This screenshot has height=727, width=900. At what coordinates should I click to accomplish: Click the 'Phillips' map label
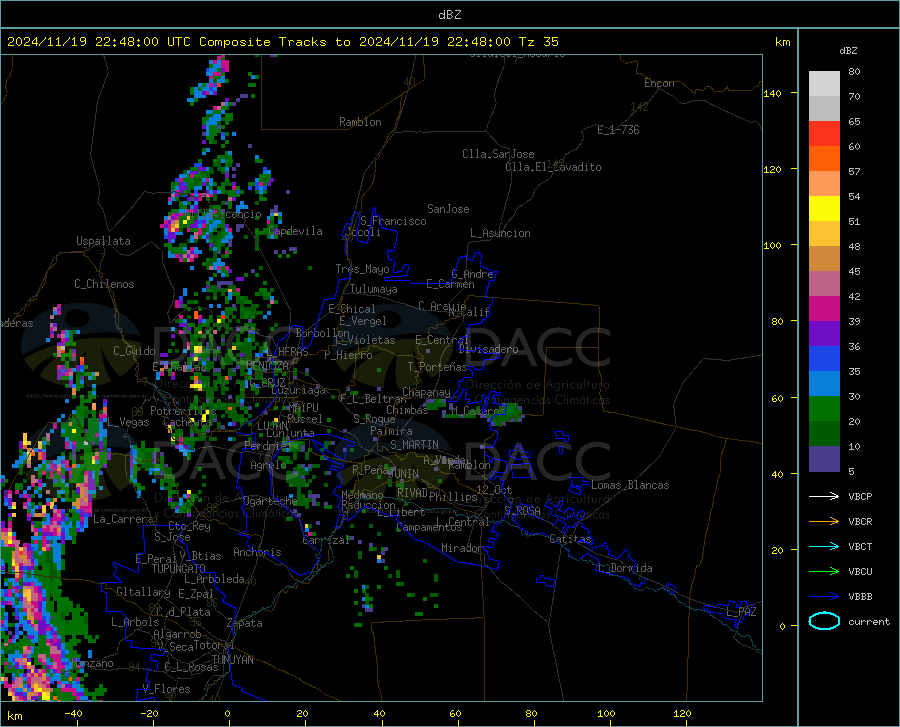tap(453, 496)
